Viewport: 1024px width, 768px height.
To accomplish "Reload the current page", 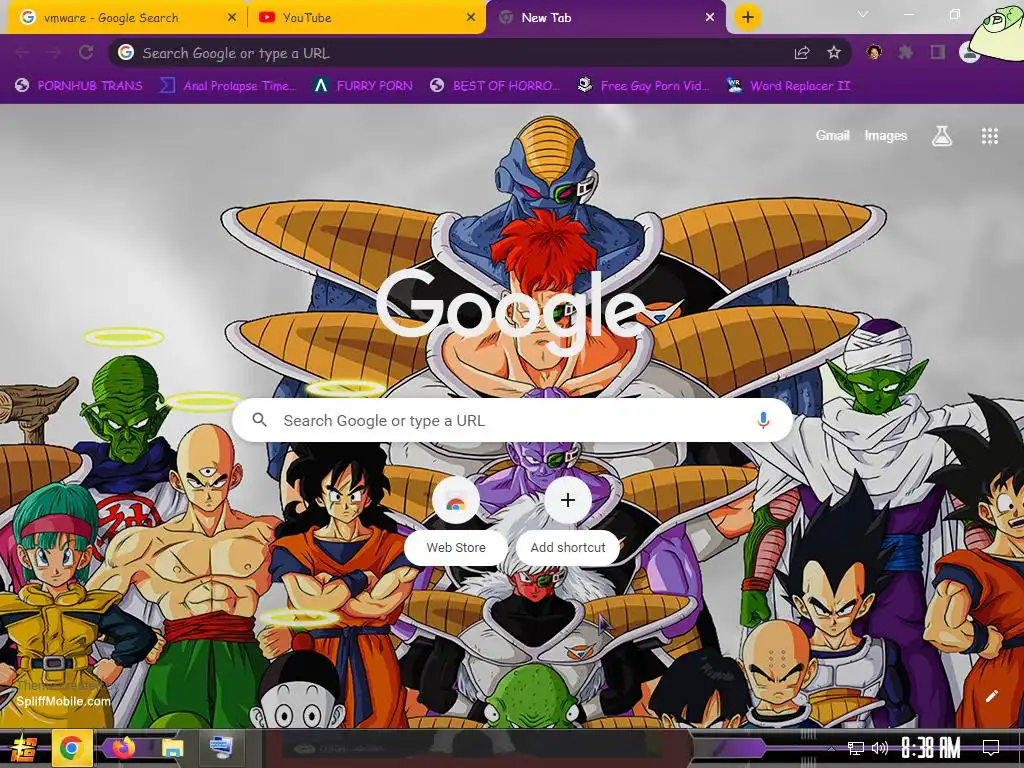I will [86, 53].
